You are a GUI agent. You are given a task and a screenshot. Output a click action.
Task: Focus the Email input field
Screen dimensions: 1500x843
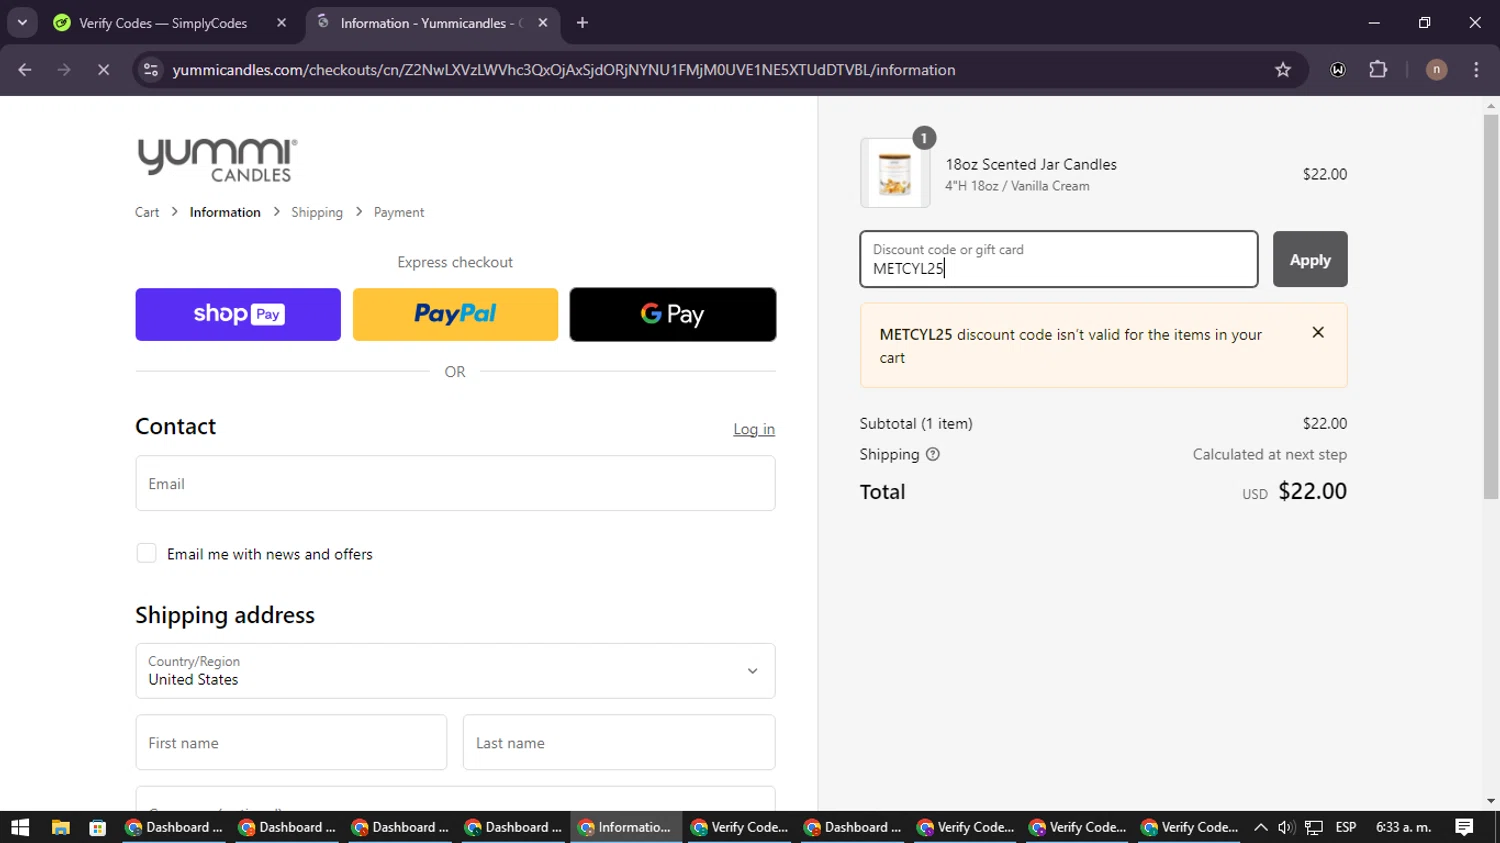(x=455, y=483)
